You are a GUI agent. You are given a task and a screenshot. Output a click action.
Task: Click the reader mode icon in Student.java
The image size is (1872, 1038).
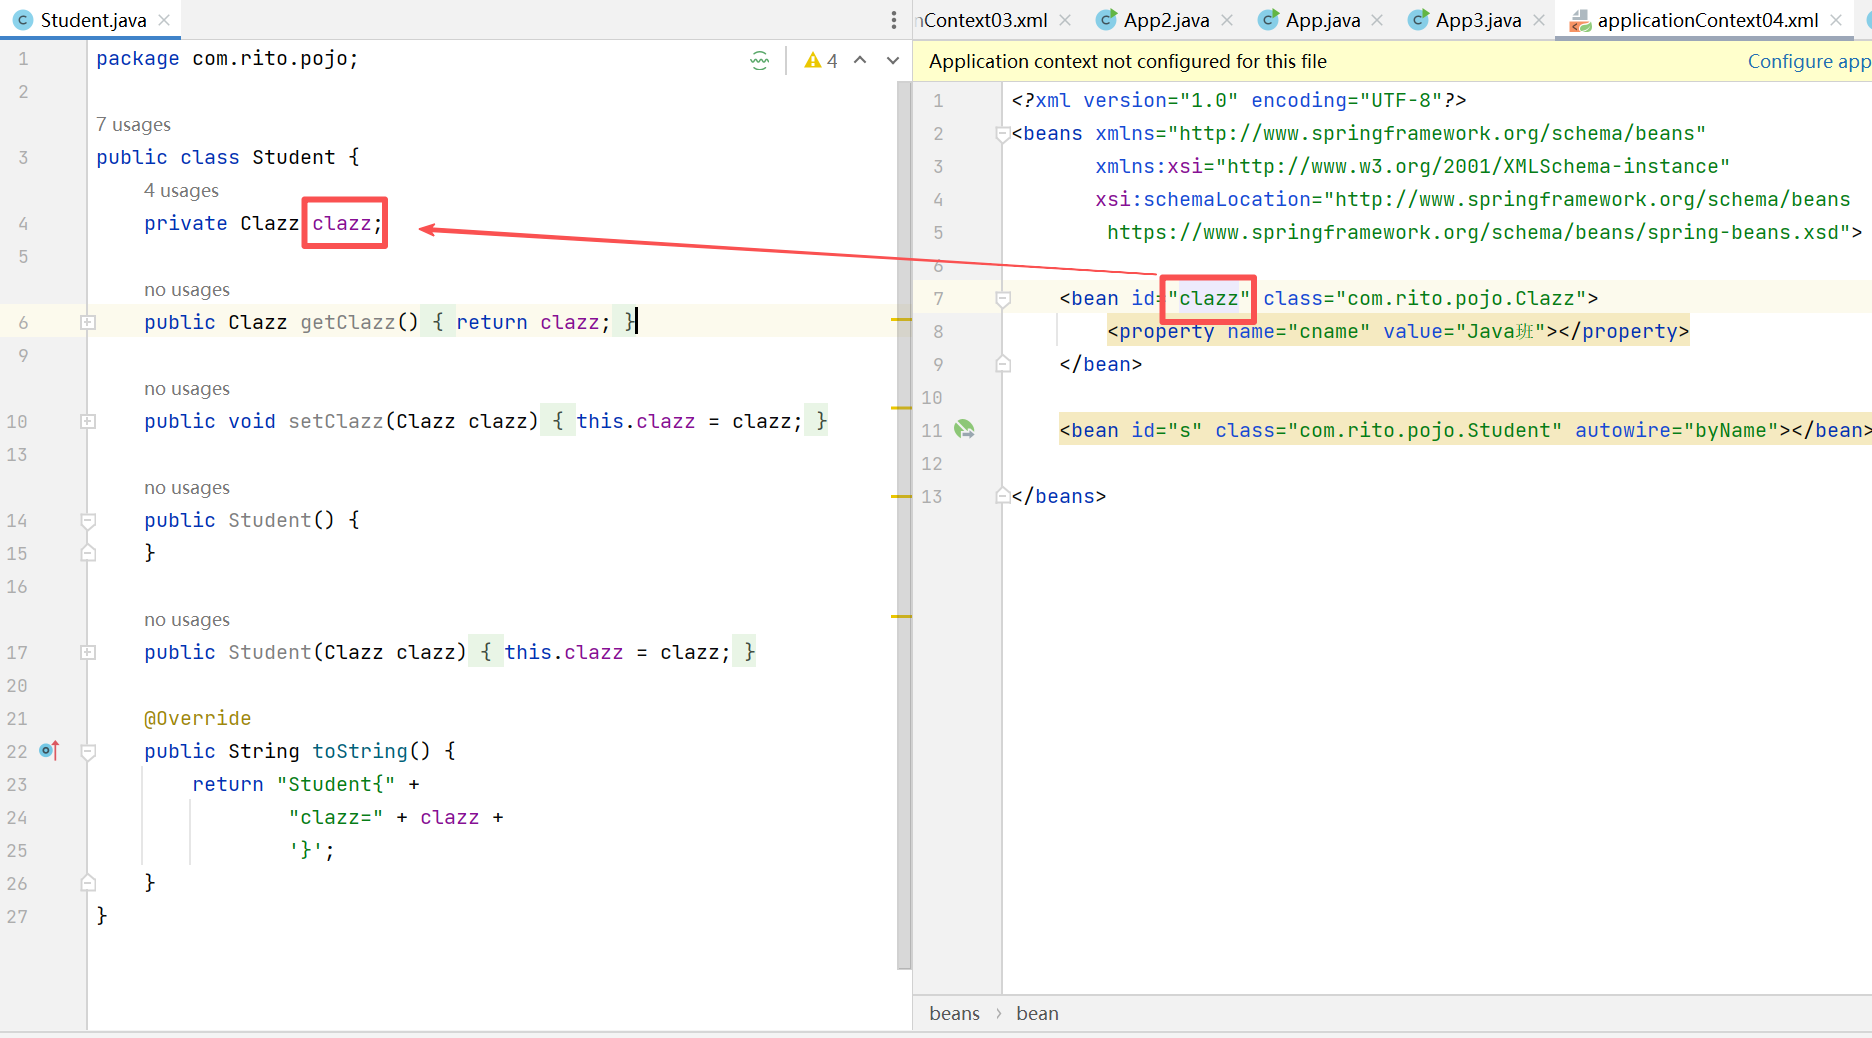(760, 61)
